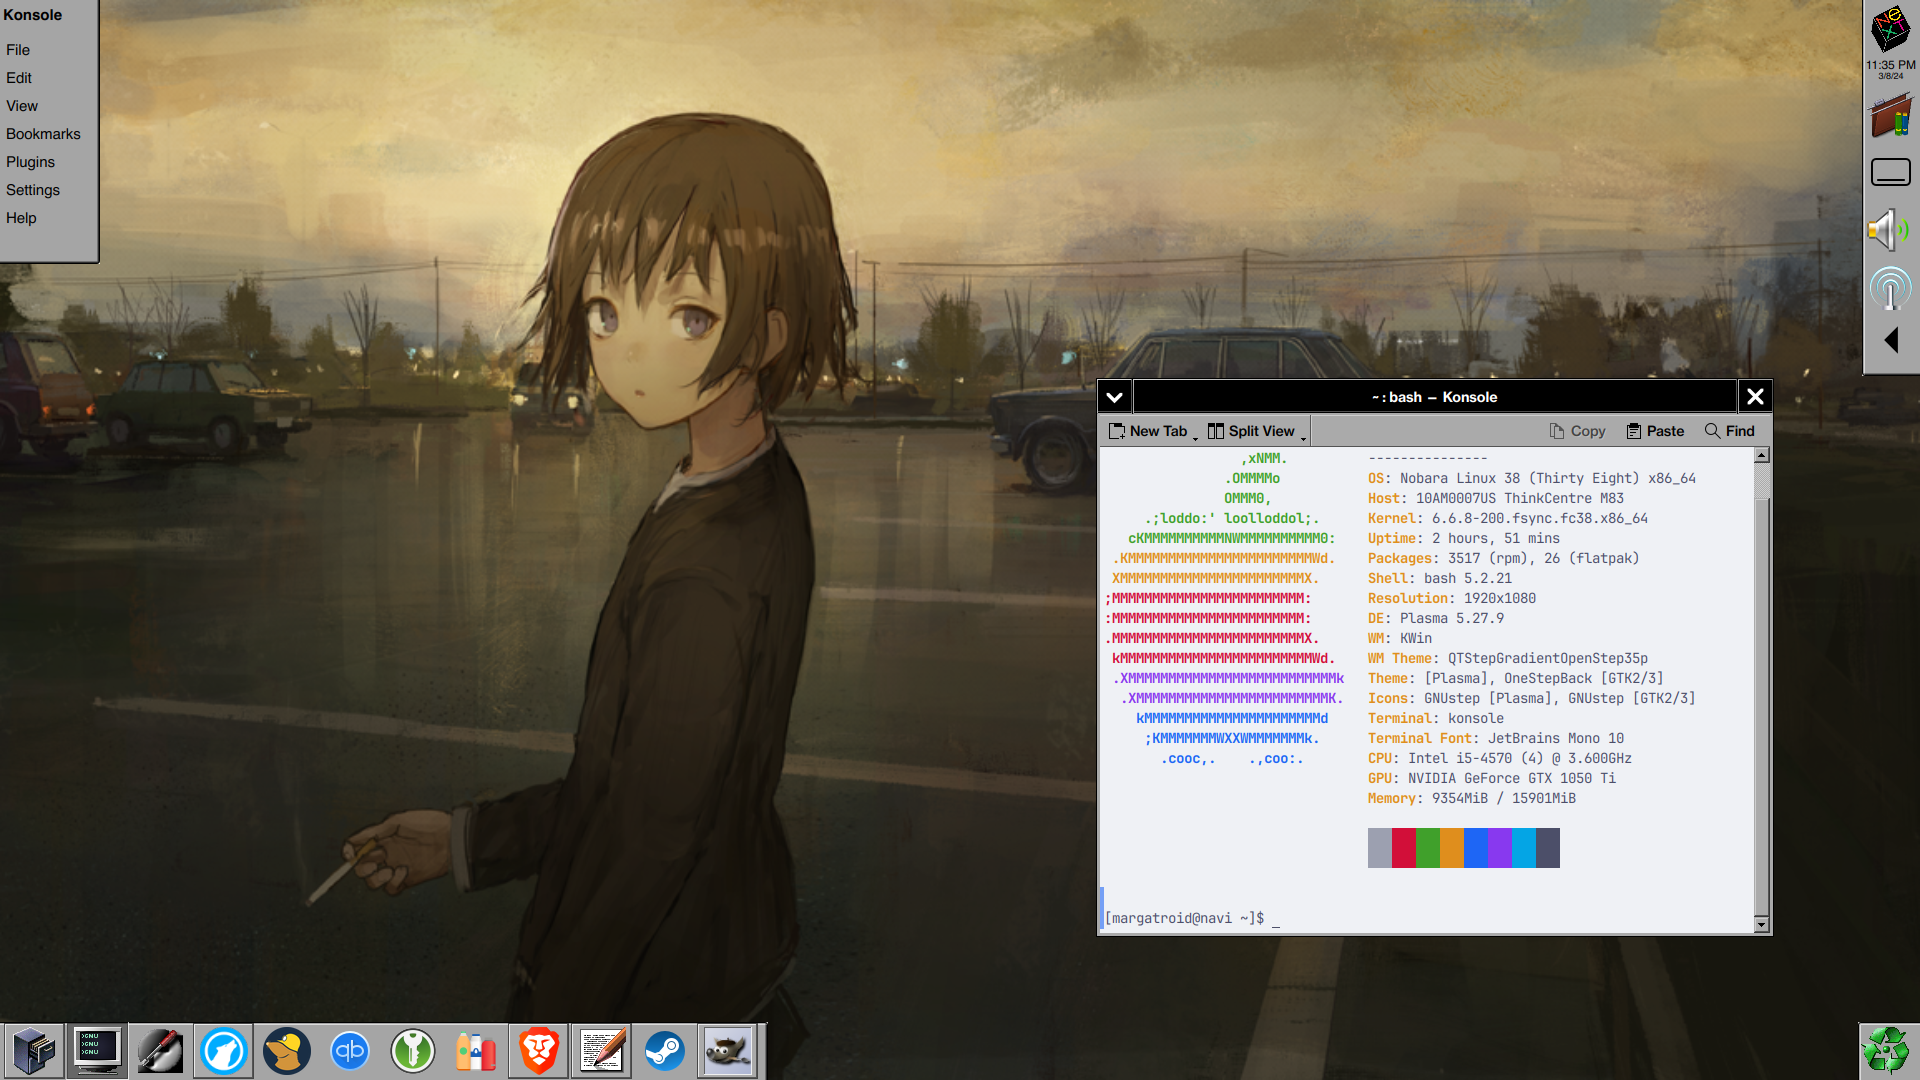
Task: Open the Settings menu of Konsole
Action: click(x=33, y=190)
